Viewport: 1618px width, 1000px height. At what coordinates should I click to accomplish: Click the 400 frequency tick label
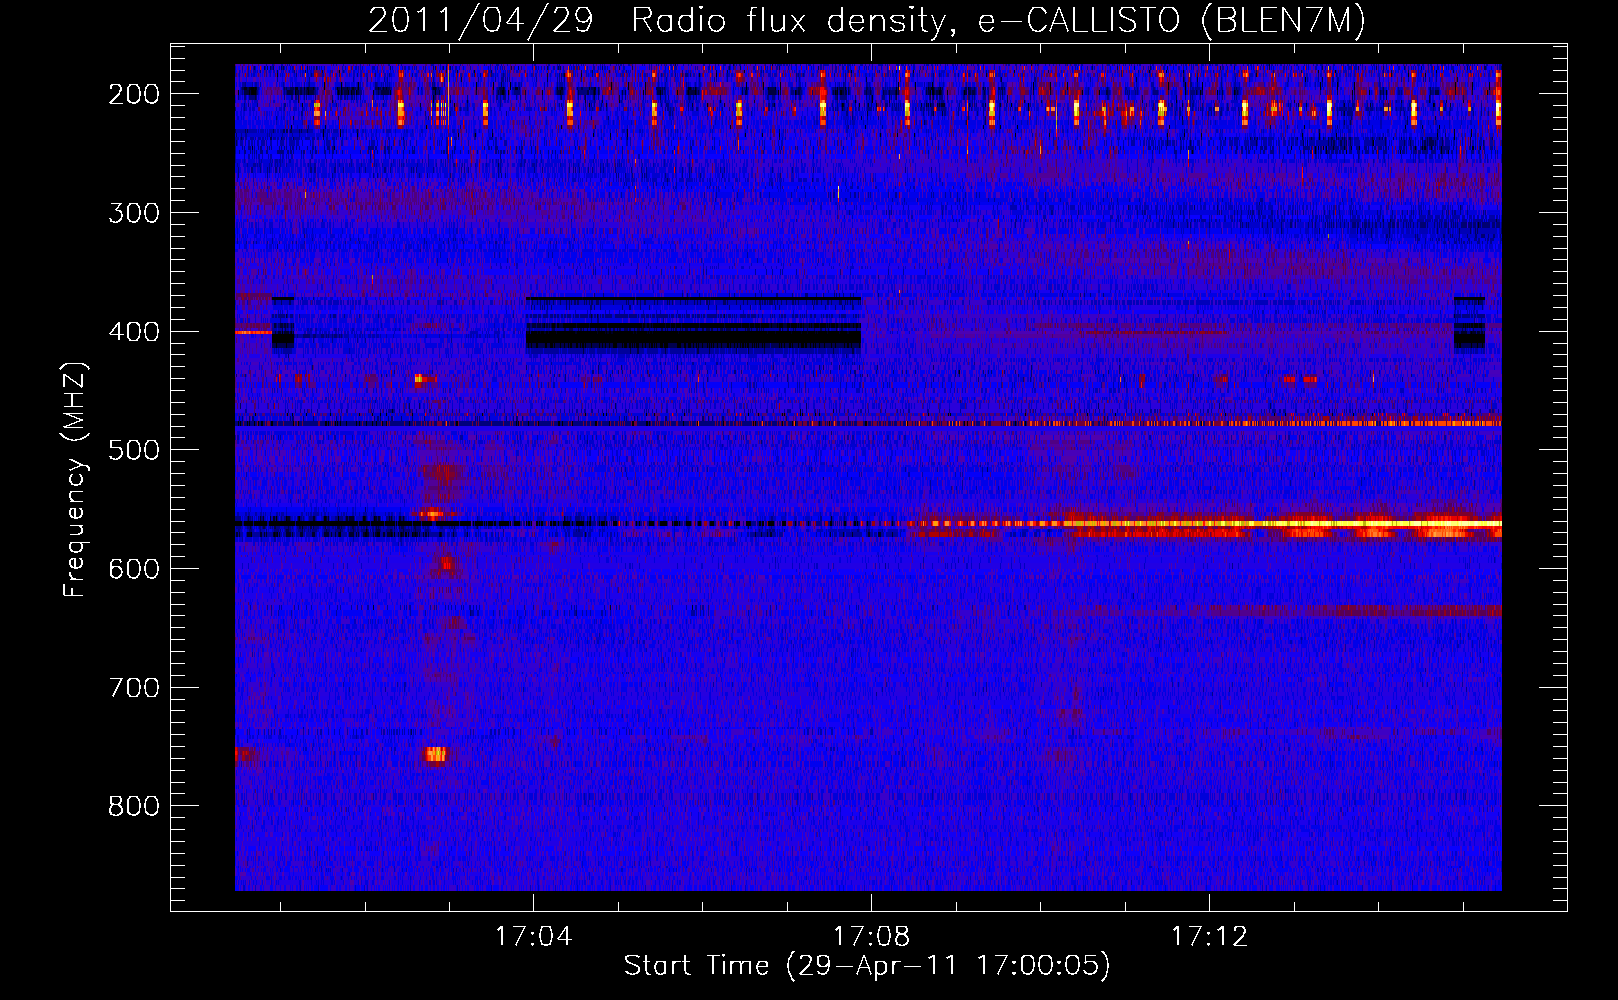coord(134,332)
